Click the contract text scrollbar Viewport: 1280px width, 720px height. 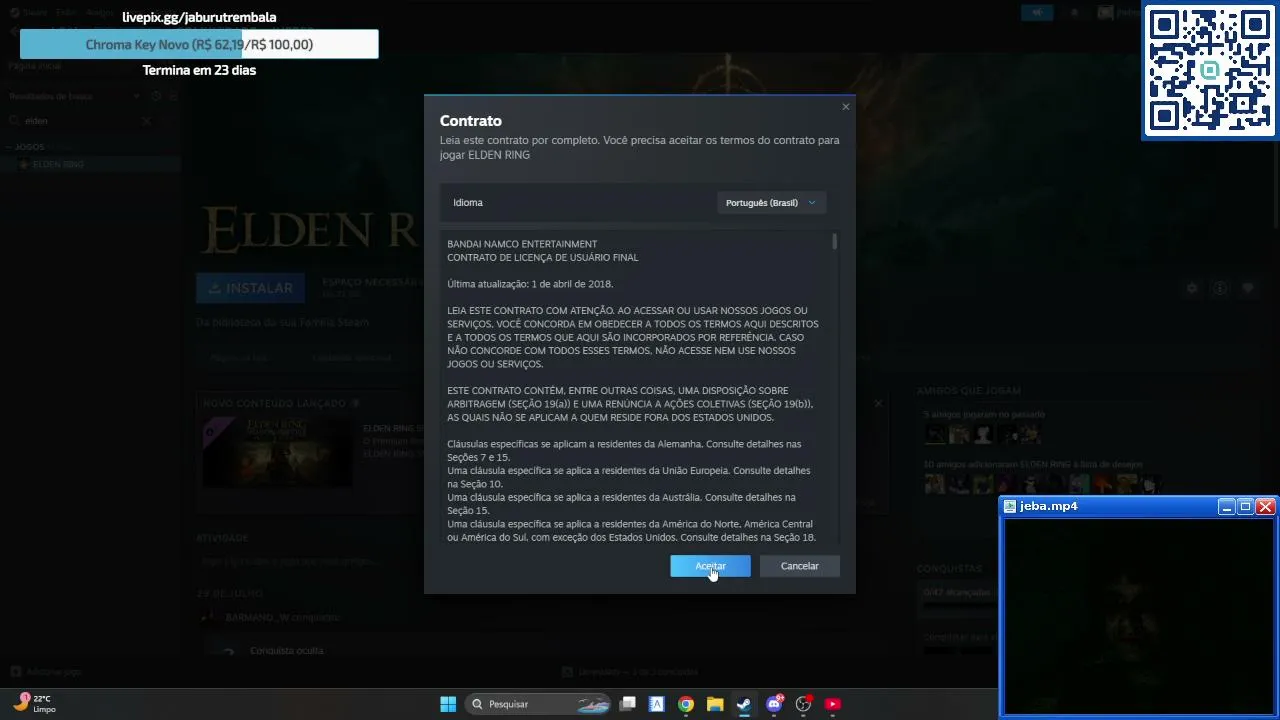coord(835,241)
